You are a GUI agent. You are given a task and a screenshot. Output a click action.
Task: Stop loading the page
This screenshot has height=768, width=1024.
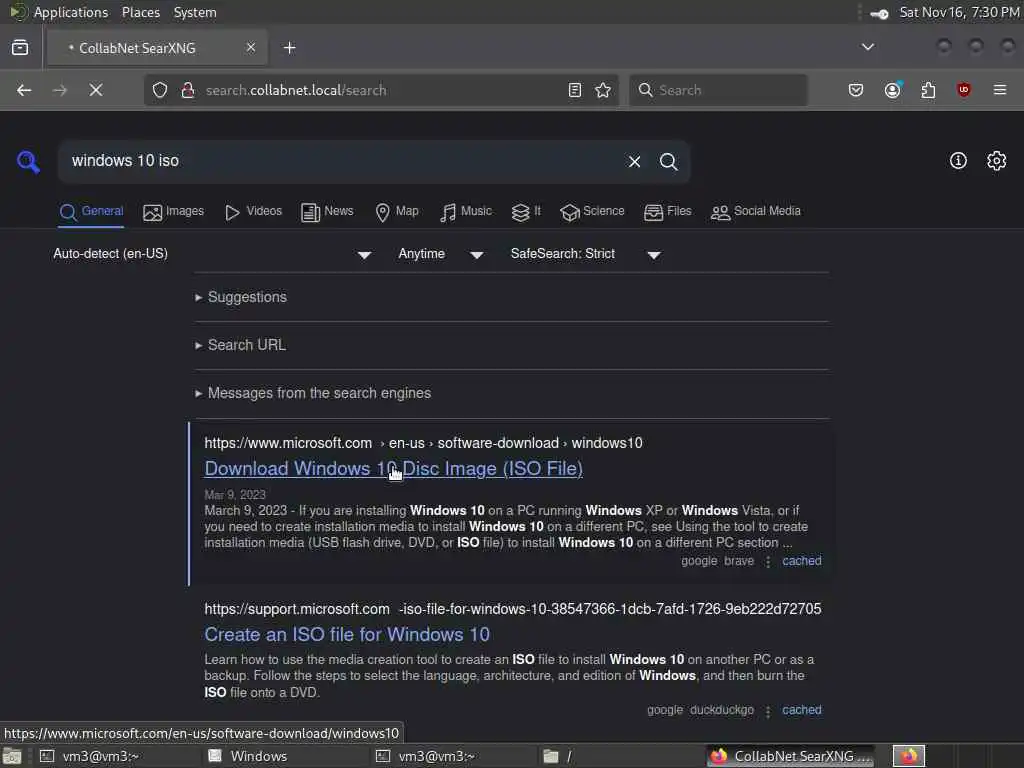[96, 90]
